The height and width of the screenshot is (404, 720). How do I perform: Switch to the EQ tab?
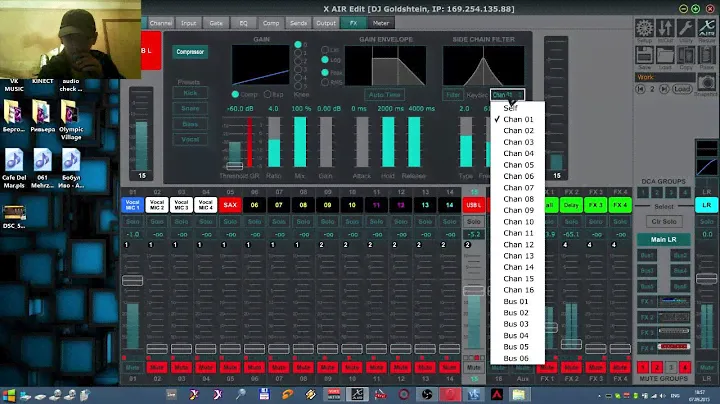click(243, 22)
